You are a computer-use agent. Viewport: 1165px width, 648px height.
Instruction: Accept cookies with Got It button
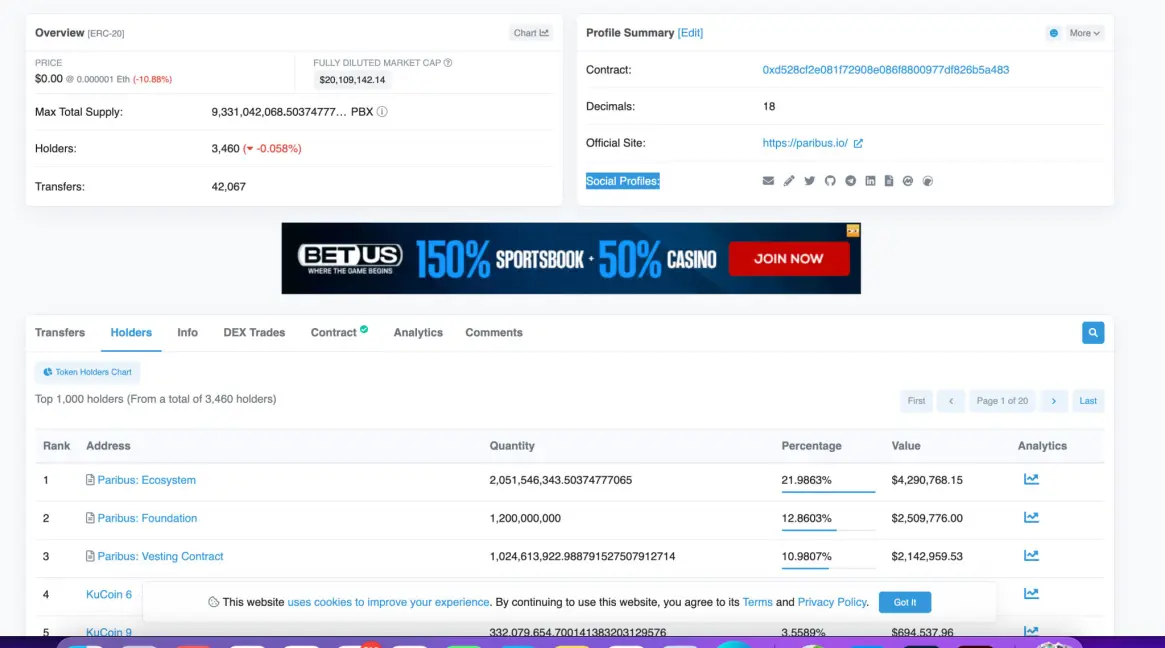[x=904, y=602]
